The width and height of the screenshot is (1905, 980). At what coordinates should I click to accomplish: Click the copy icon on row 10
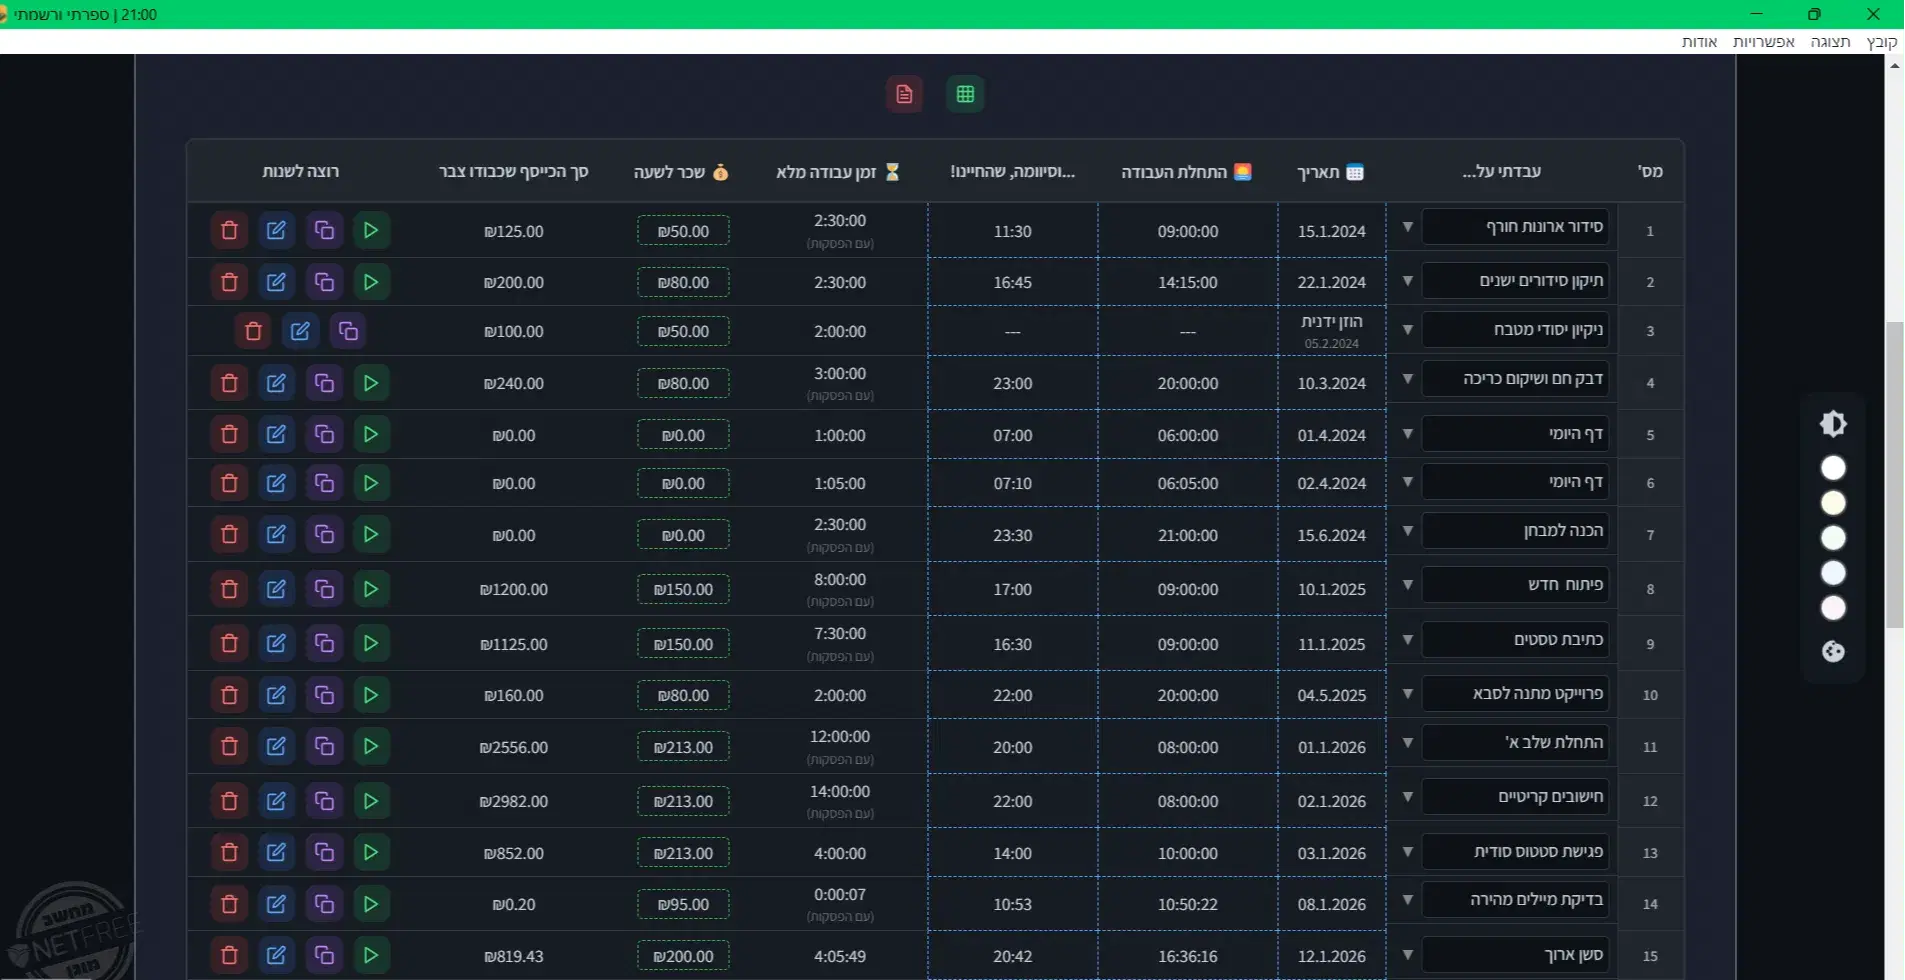pos(324,695)
